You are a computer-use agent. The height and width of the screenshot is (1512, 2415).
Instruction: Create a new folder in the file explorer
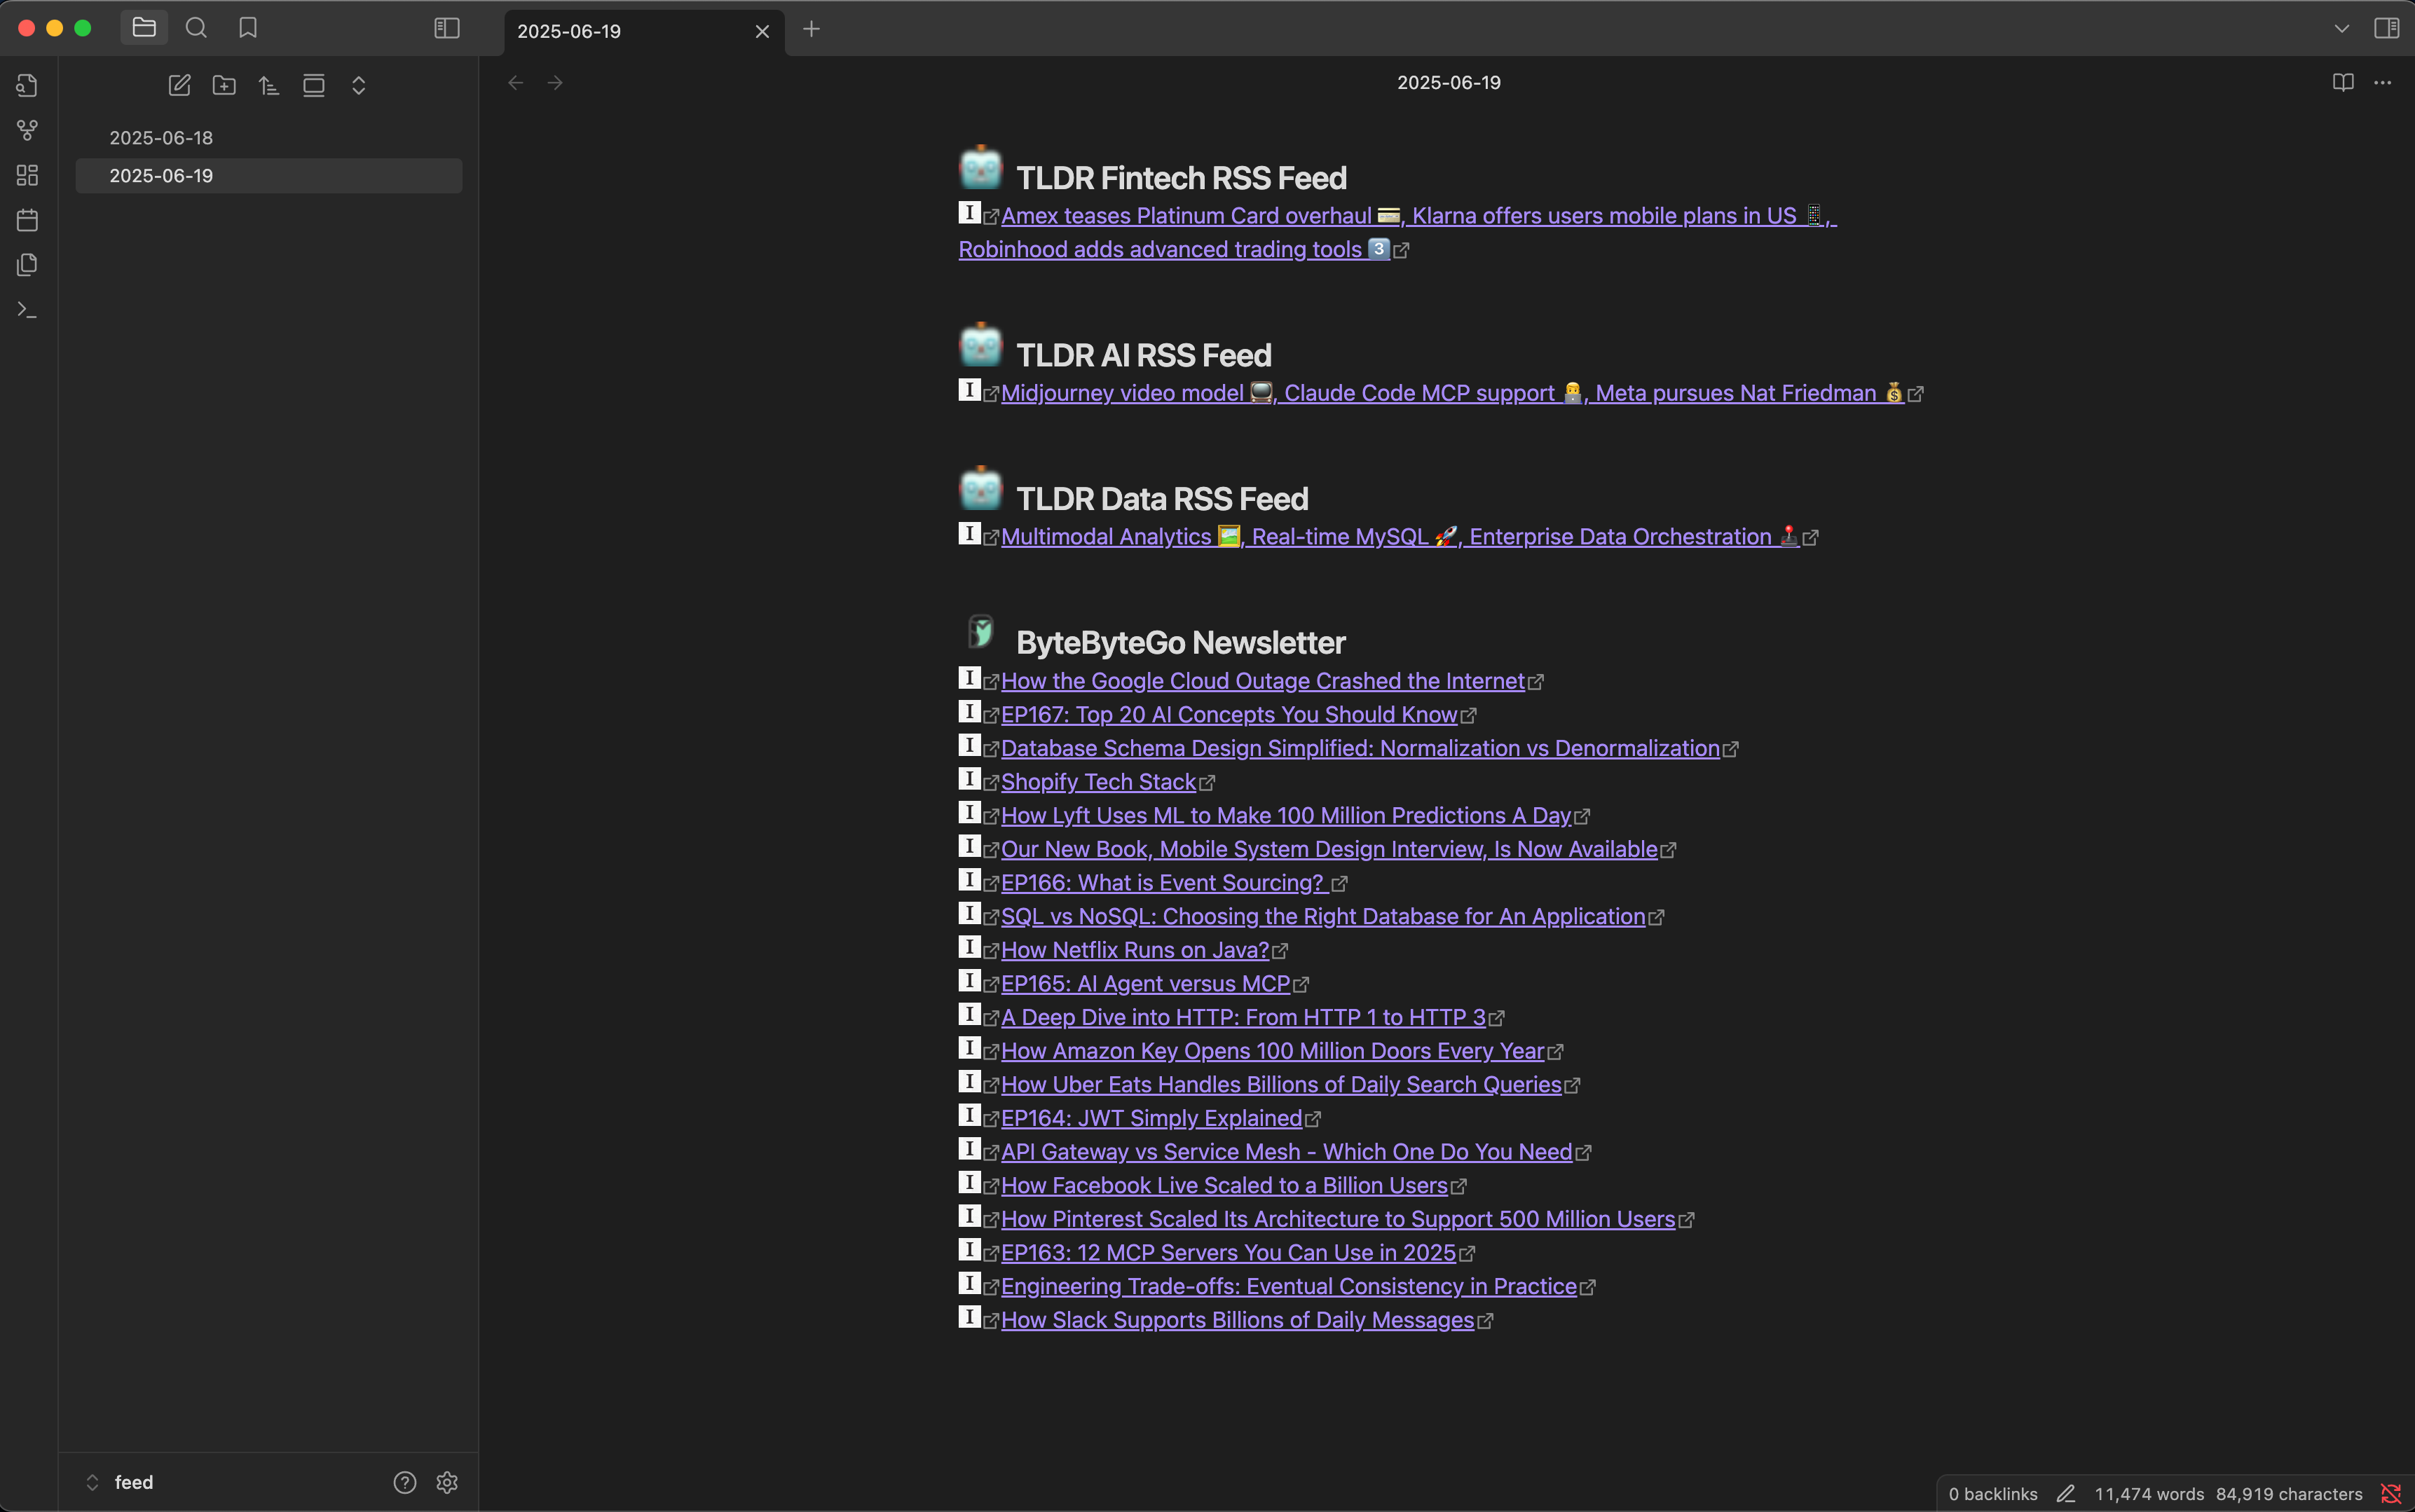tap(224, 85)
